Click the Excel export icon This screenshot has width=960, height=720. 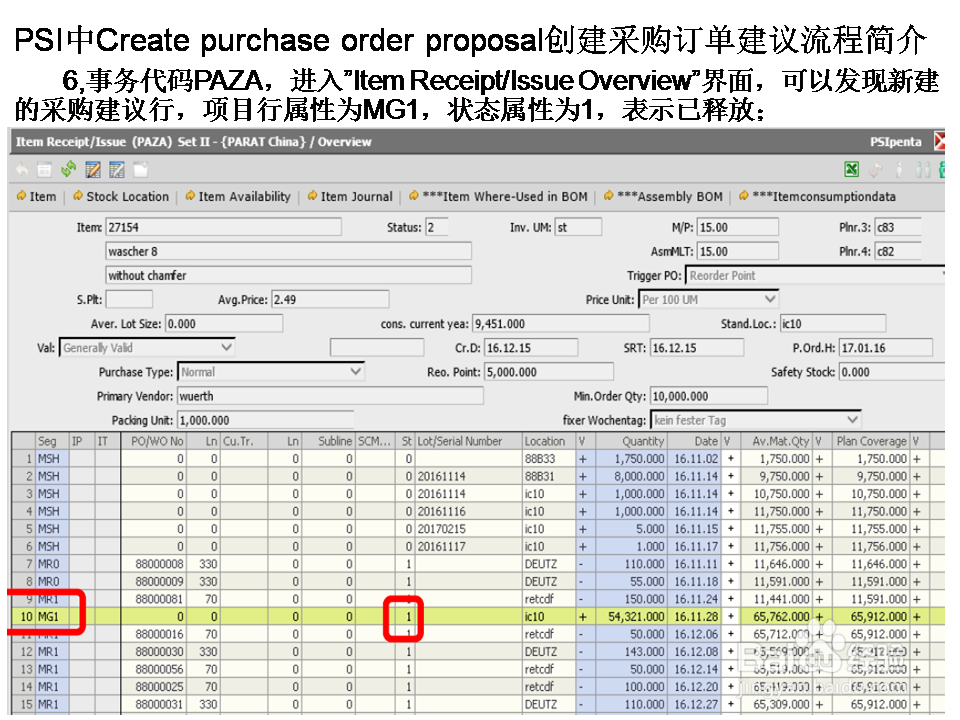[851, 170]
